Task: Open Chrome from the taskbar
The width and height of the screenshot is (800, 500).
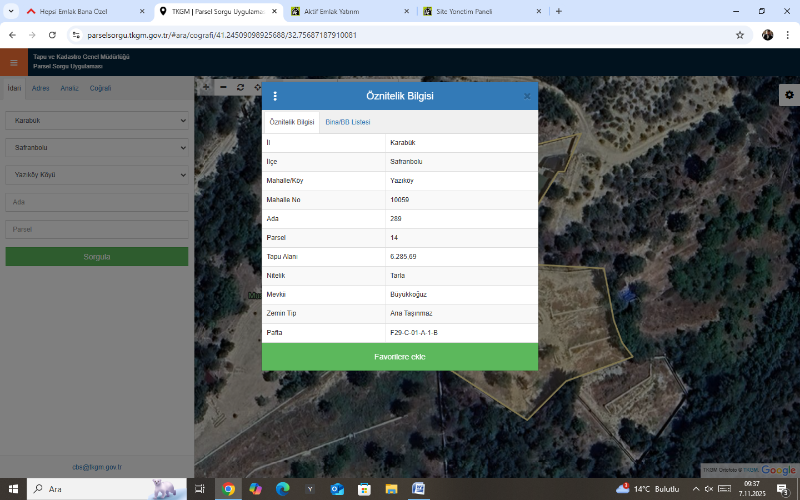Action: pos(228,489)
